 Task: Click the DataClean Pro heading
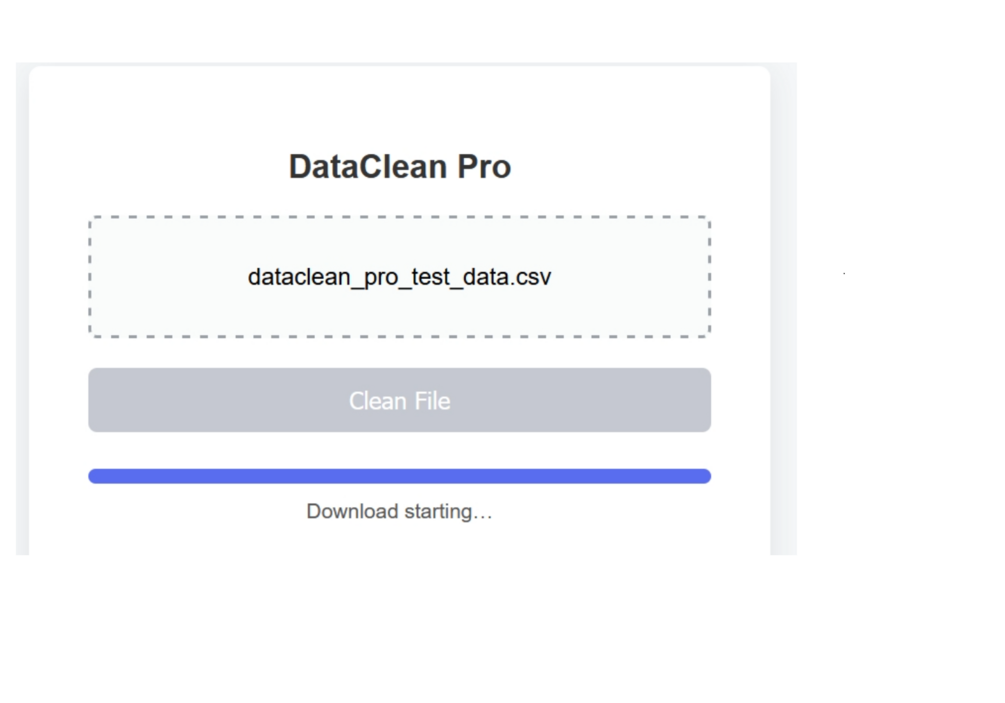click(x=399, y=166)
